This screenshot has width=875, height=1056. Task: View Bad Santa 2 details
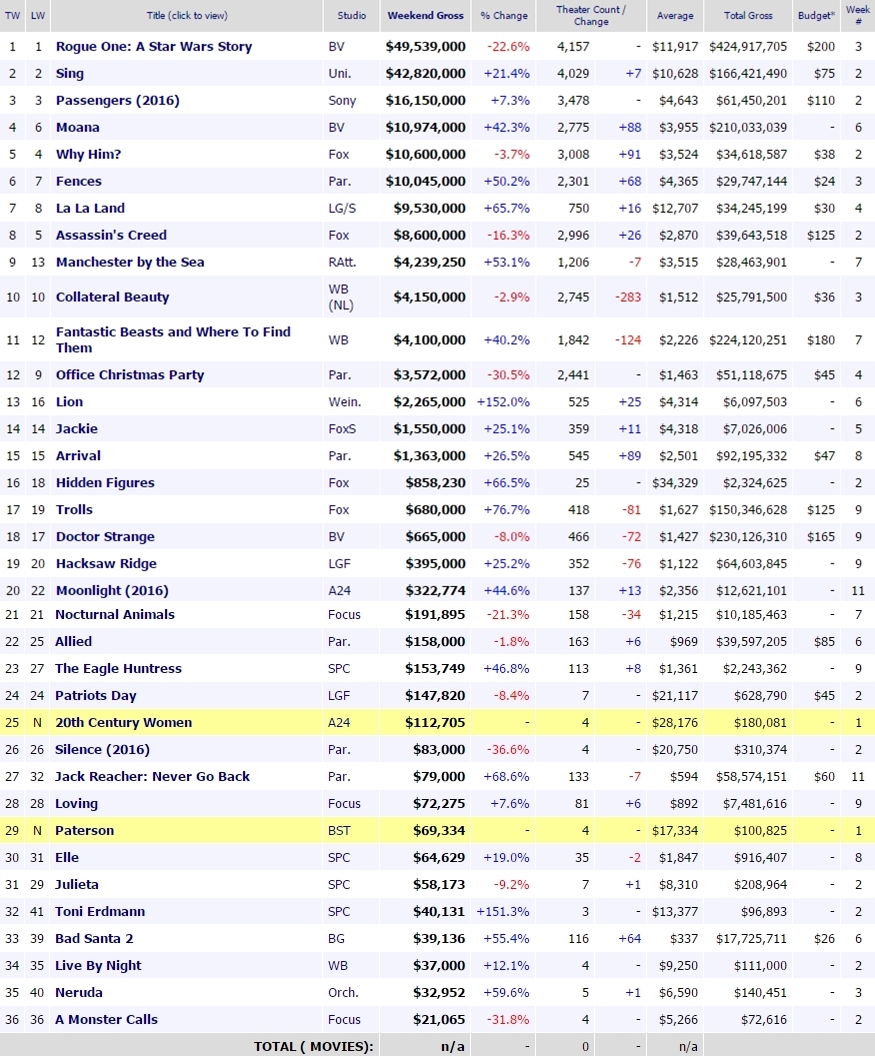[x=94, y=937]
